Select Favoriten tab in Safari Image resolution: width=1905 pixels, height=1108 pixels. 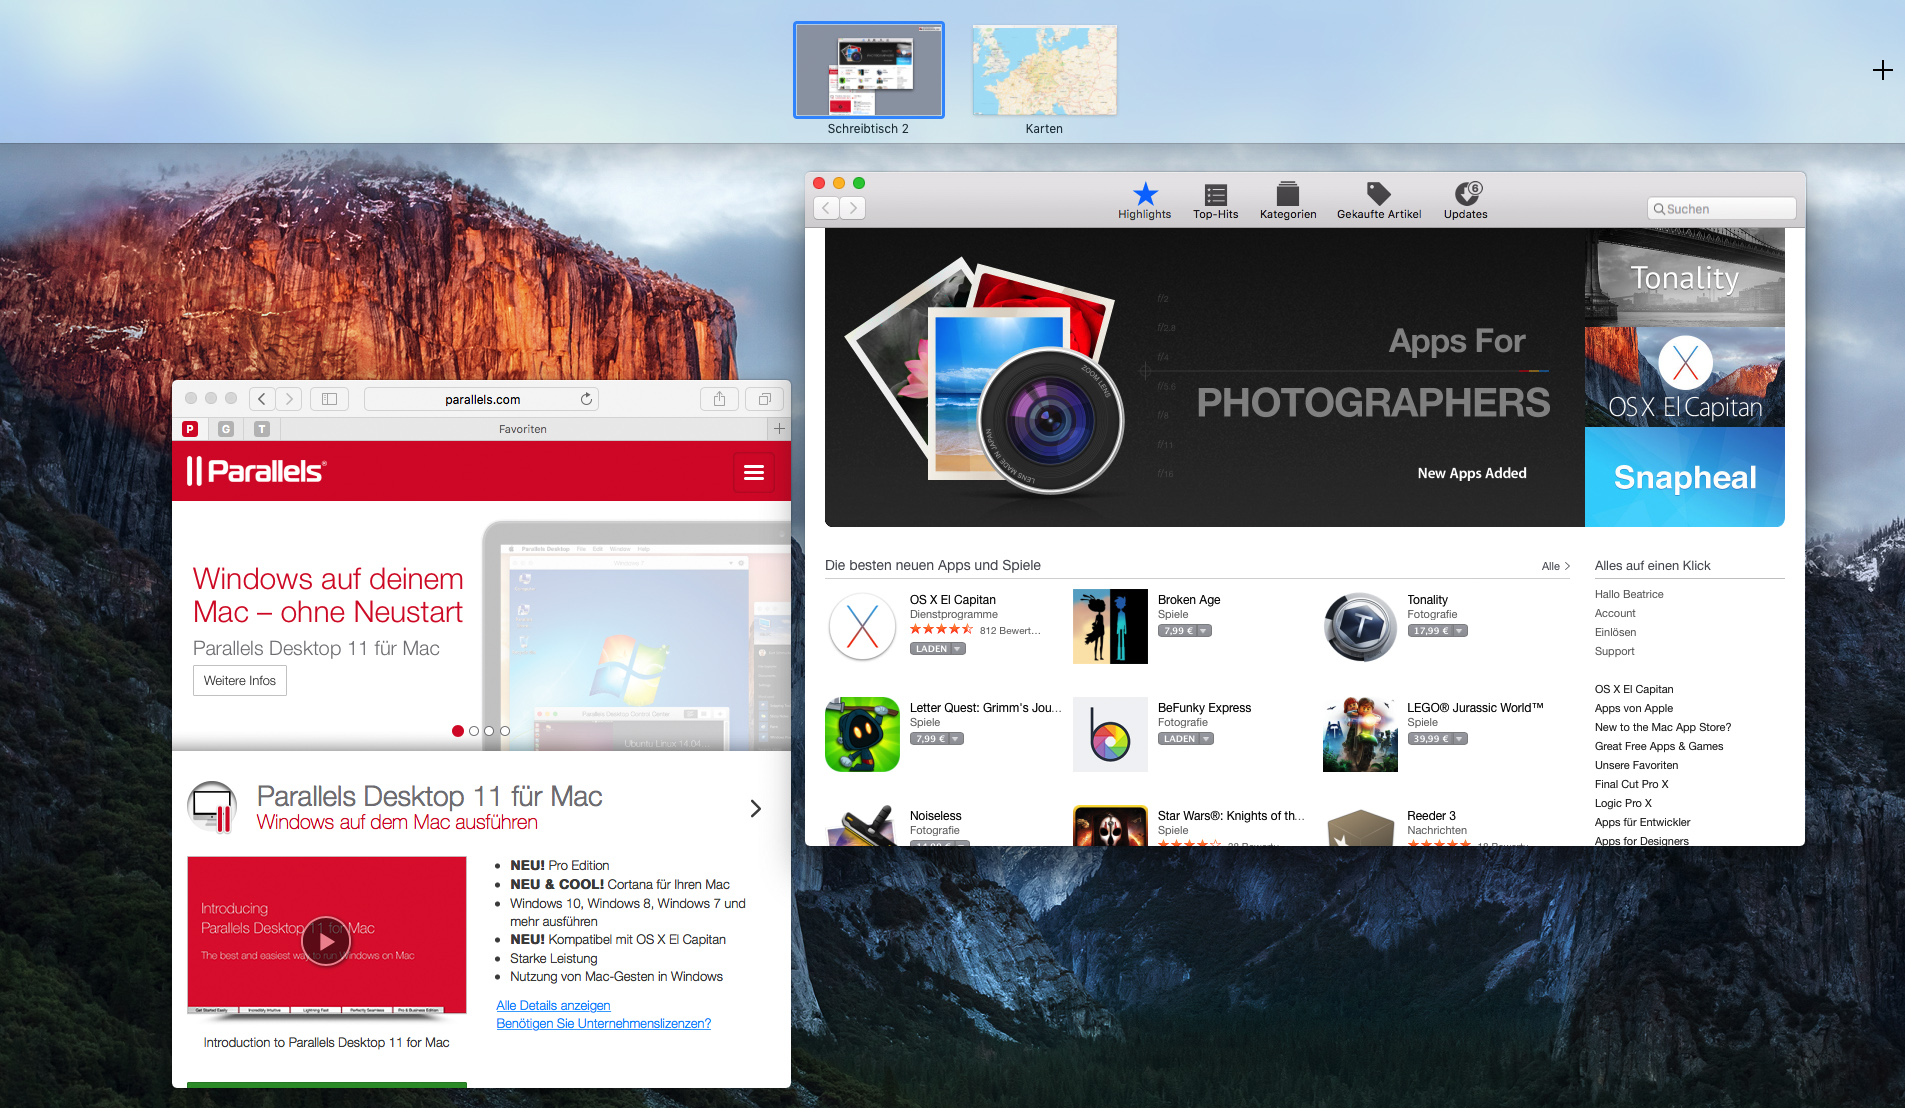coord(523,429)
